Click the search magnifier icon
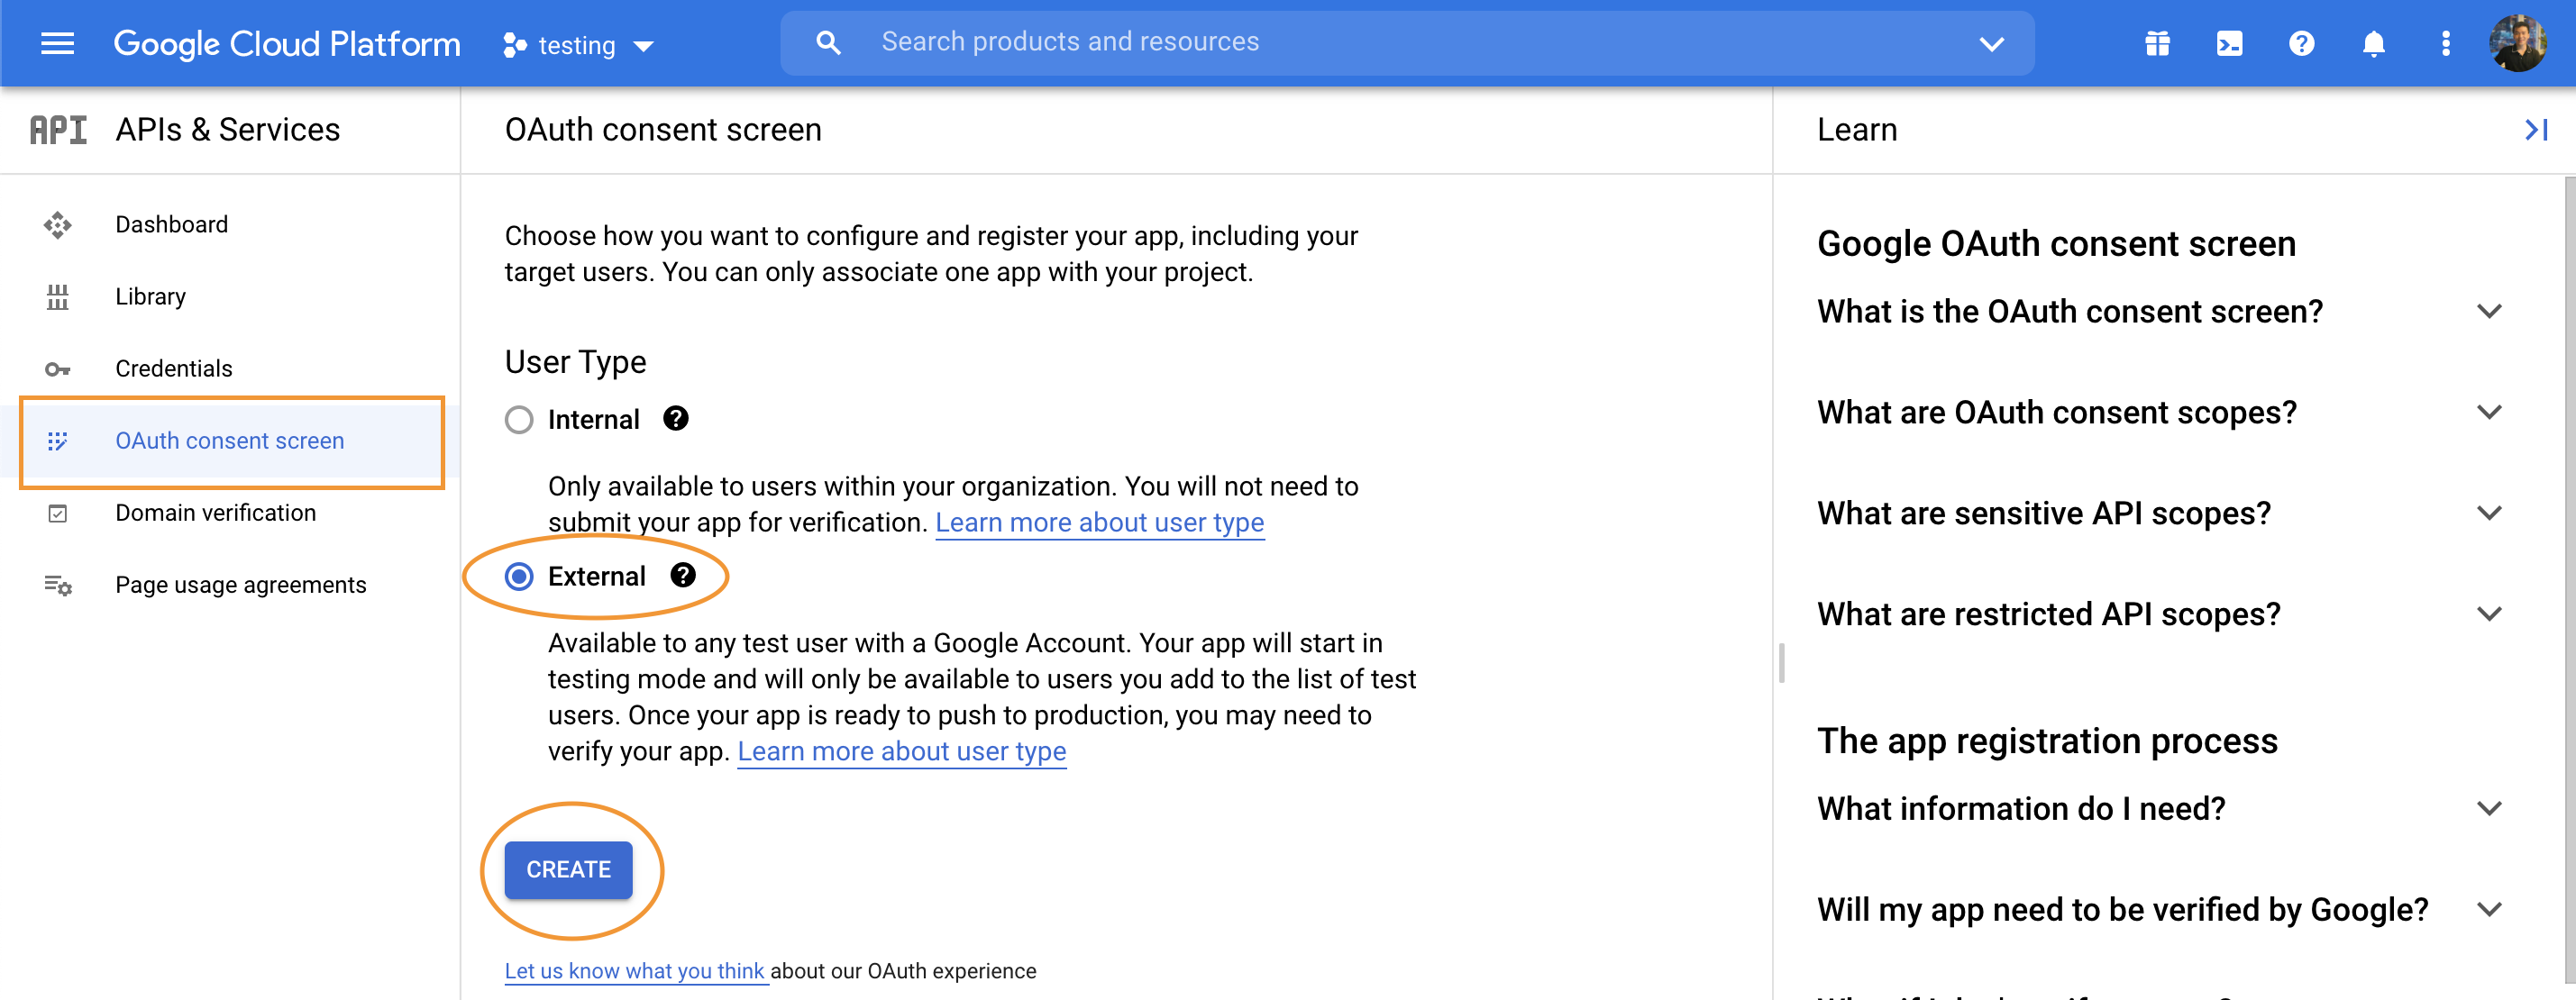2576x1000 pixels. [828, 42]
